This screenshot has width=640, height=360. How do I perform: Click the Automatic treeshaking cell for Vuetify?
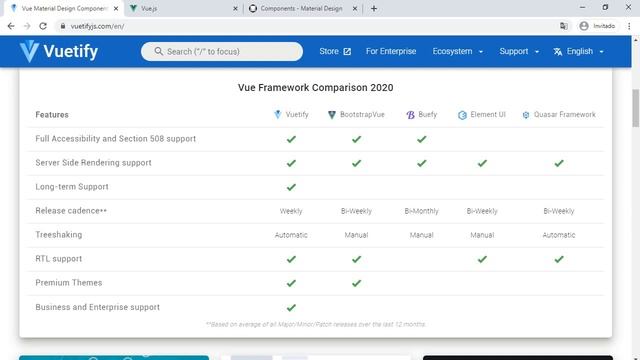point(291,235)
